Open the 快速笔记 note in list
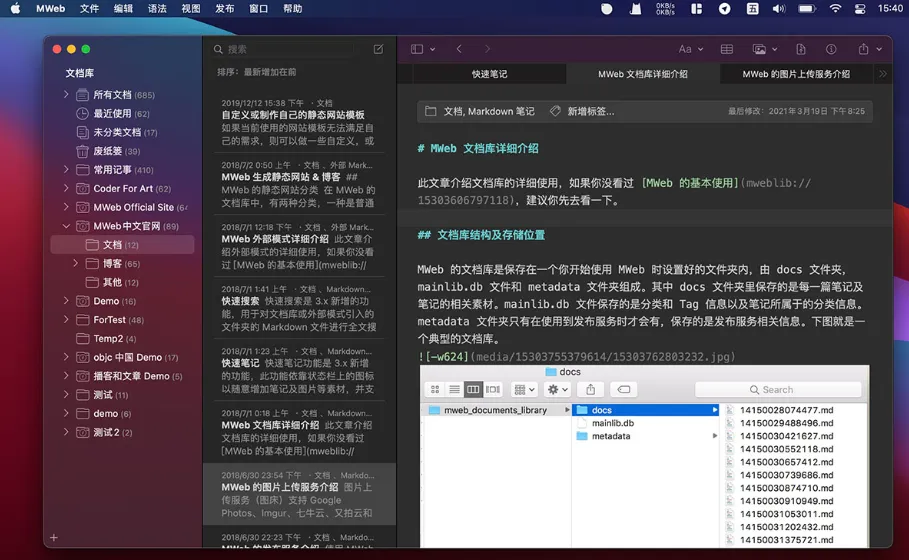Screen dimensions: 909x560 [299, 370]
